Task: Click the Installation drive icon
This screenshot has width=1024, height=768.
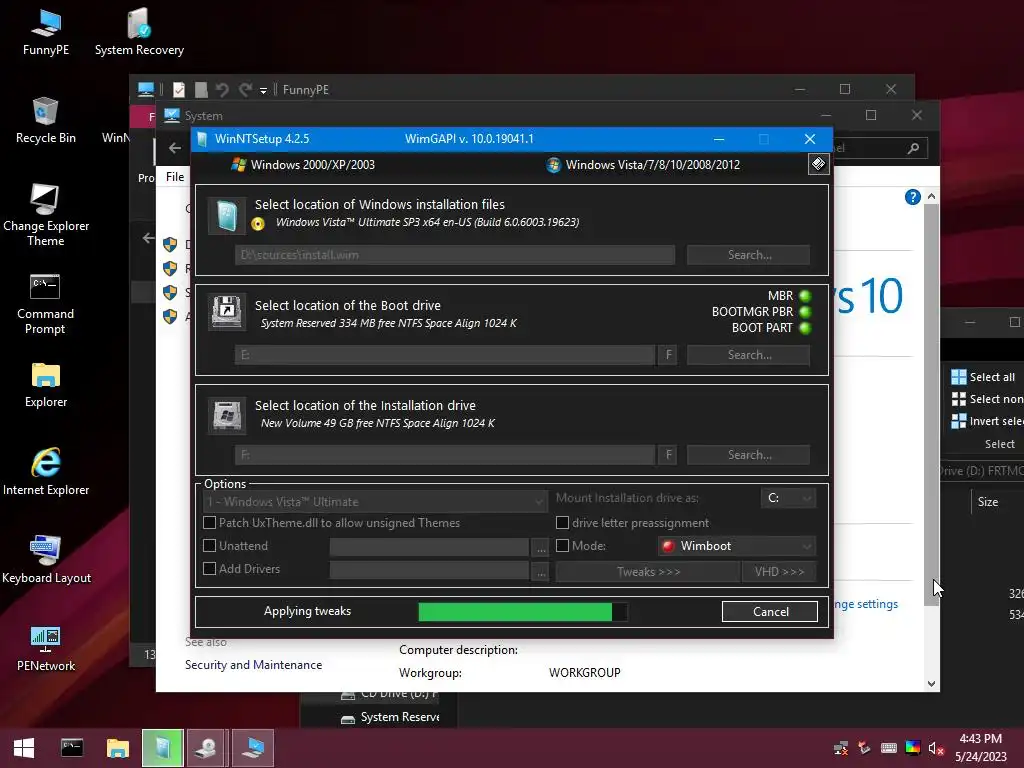Action: [227, 415]
